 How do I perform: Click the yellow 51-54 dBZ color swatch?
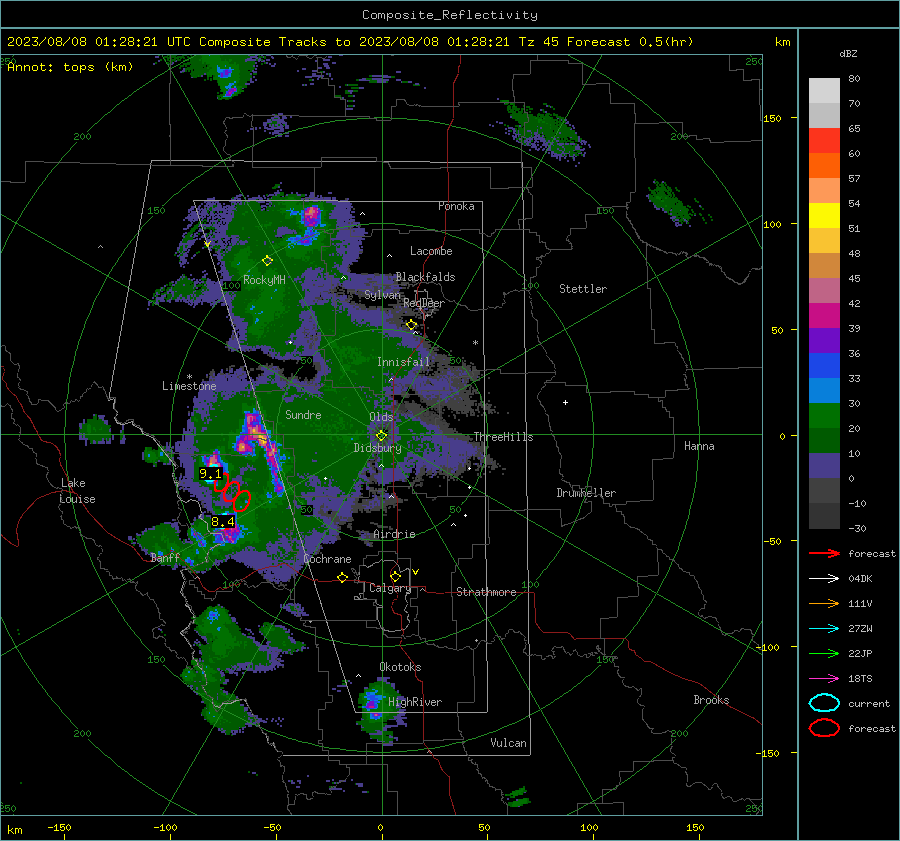824,216
